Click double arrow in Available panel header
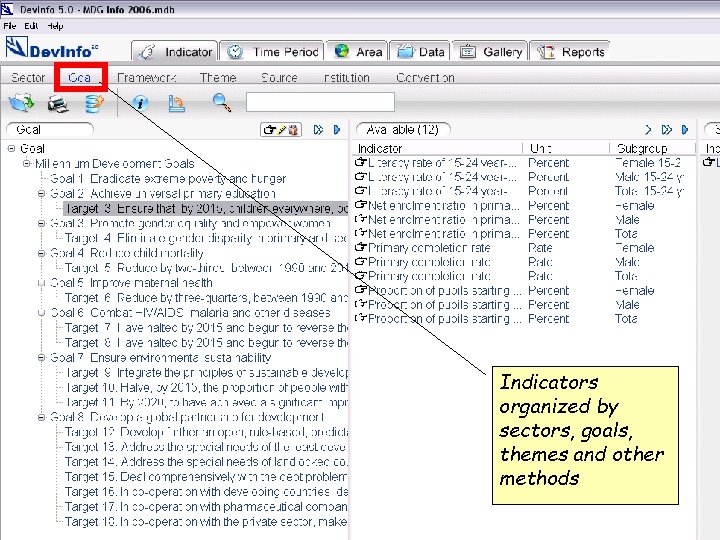 667,130
